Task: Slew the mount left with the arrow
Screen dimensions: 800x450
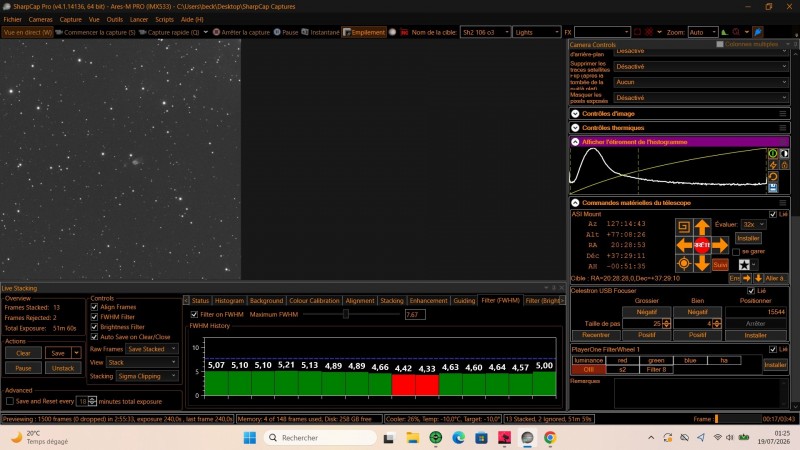Action: coord(684,245)
